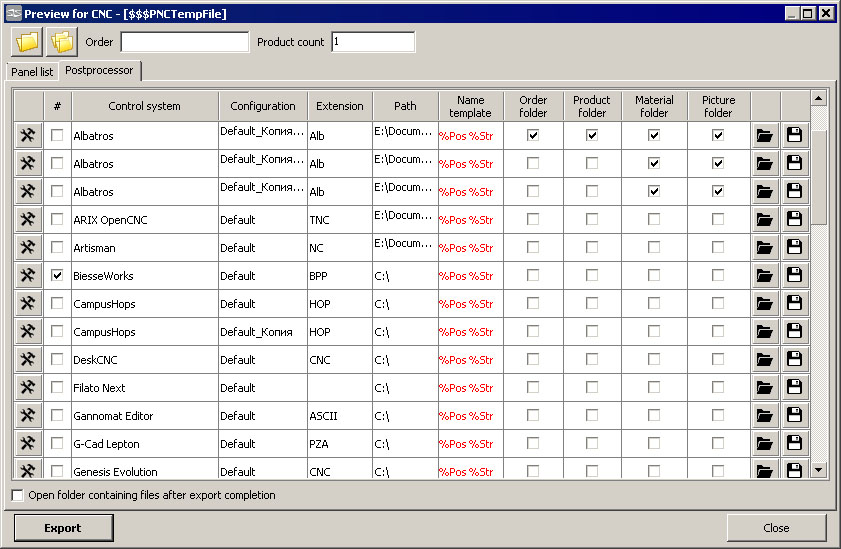This screenshot has height=549, width=841.
Task: Click the Export button
Action: [63, 528]
